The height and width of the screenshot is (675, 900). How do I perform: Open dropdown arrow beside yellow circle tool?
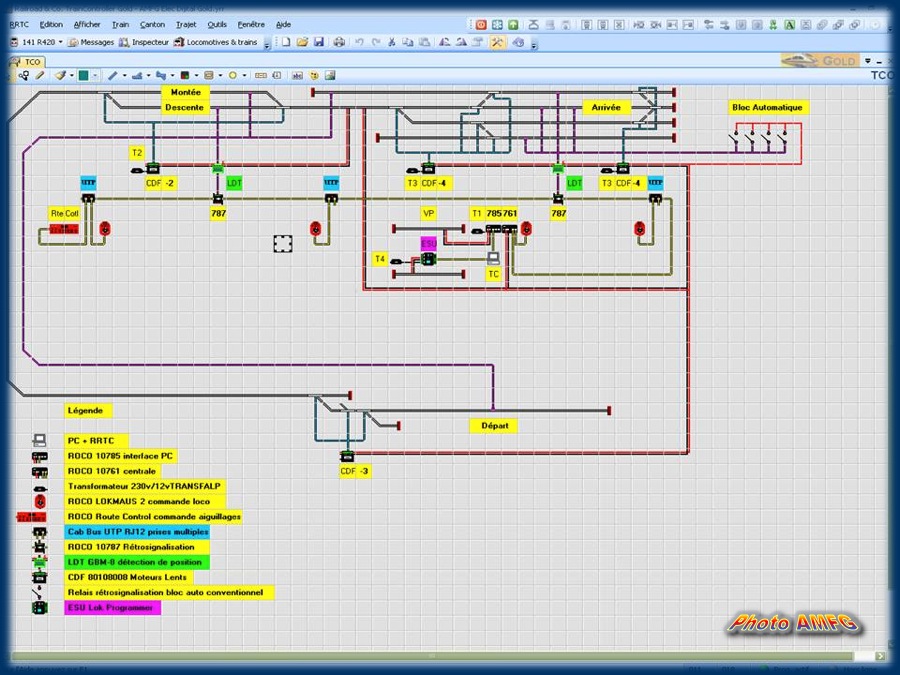(245, 75)
